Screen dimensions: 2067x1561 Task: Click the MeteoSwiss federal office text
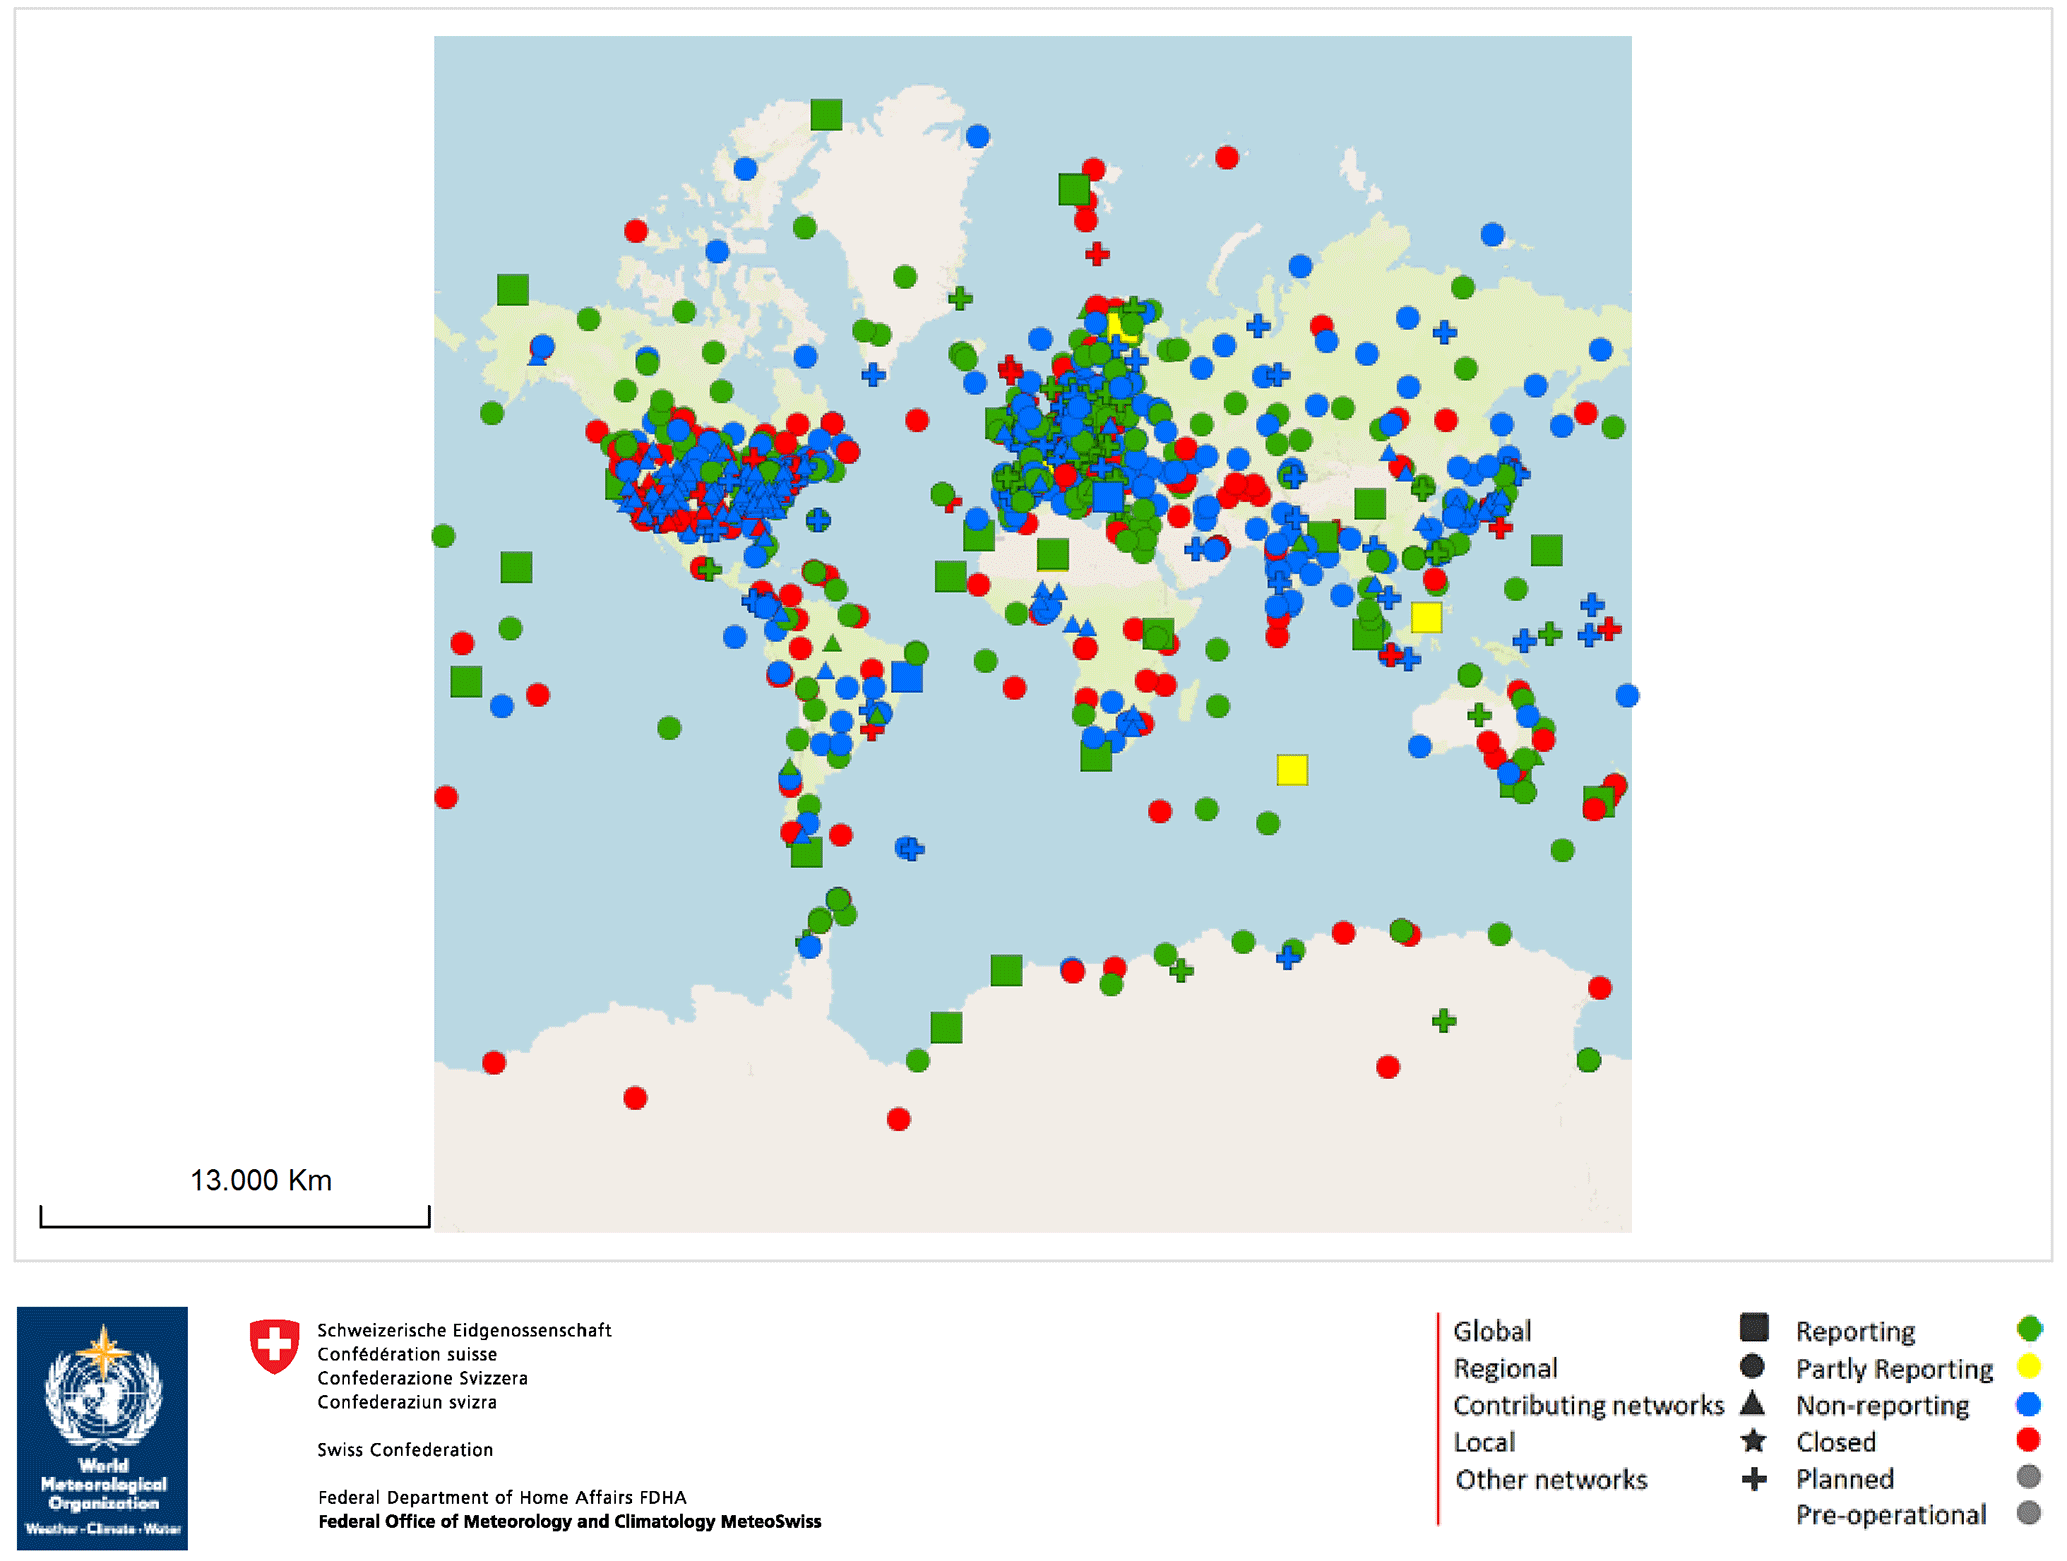click(569, 1521)
